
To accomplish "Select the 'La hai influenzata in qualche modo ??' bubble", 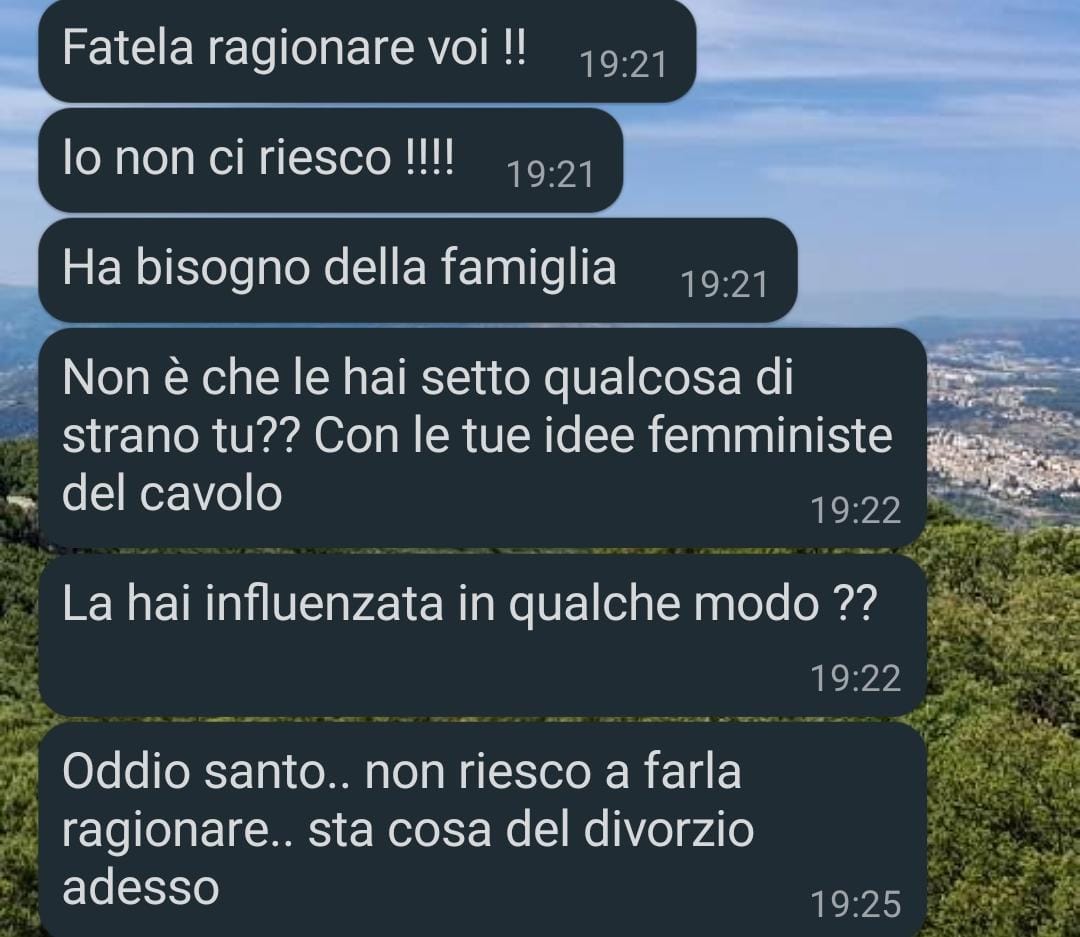I will coord(482,635).
